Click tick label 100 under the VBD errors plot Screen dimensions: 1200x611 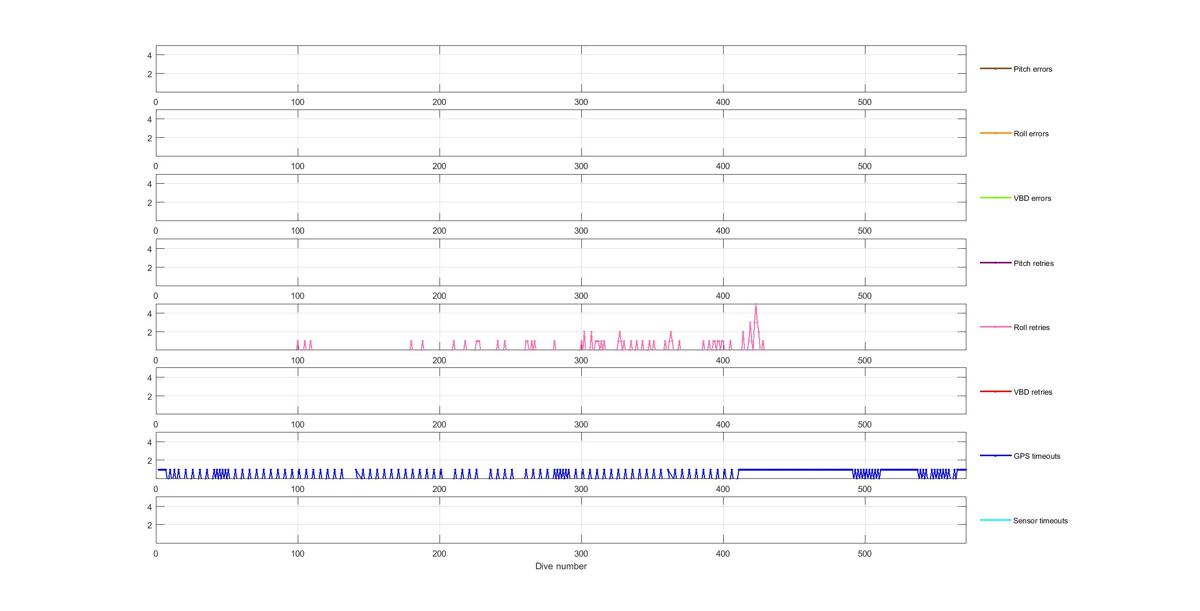(x=297, y=231)
